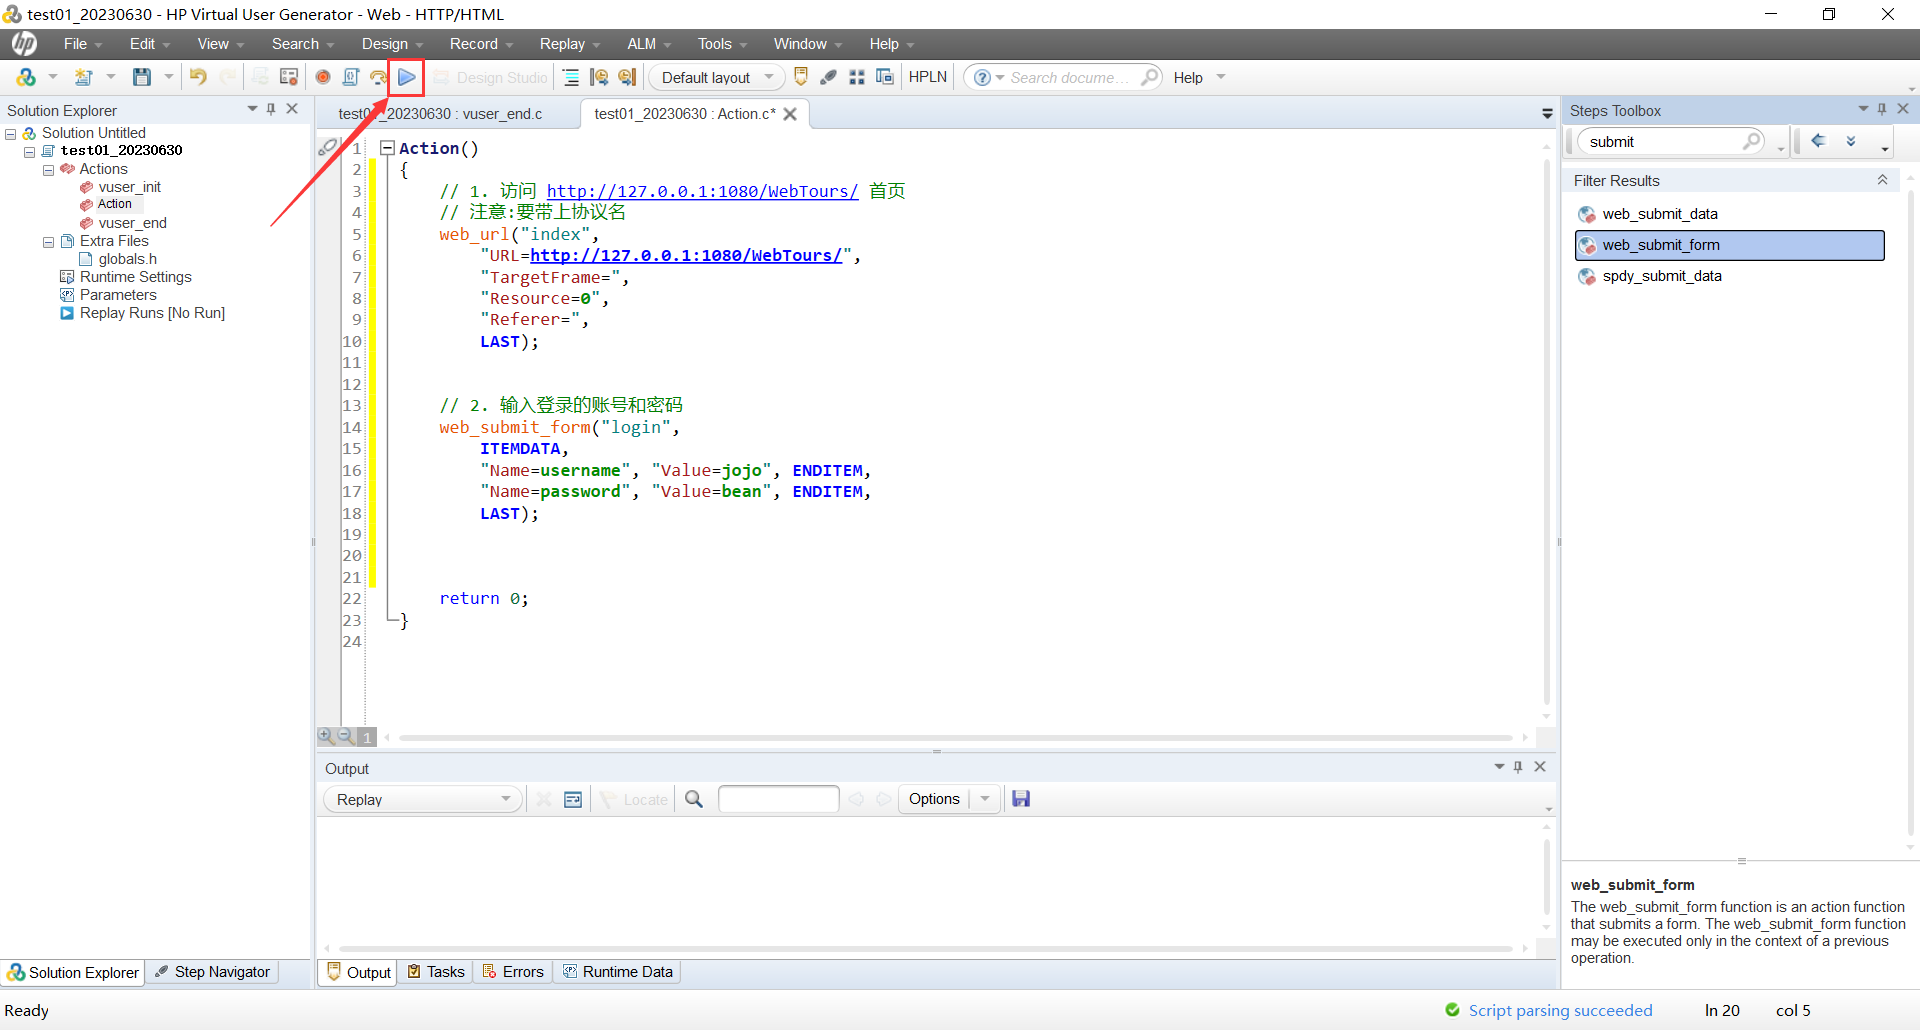This screenshot has width=1920, height=1030.
Task: Click the add solution icon at toolbar start
Action: point(26,77)
